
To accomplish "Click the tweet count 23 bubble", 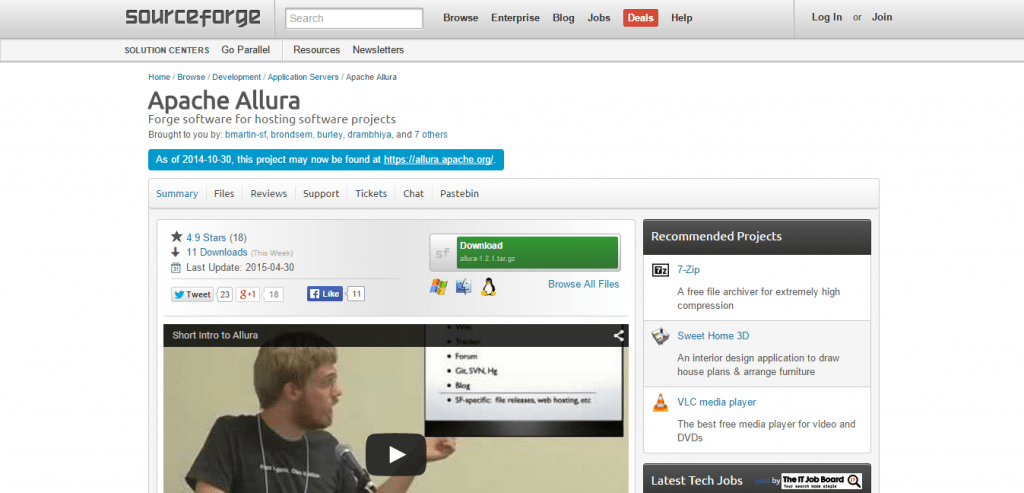I will click(x=225, y=294).
